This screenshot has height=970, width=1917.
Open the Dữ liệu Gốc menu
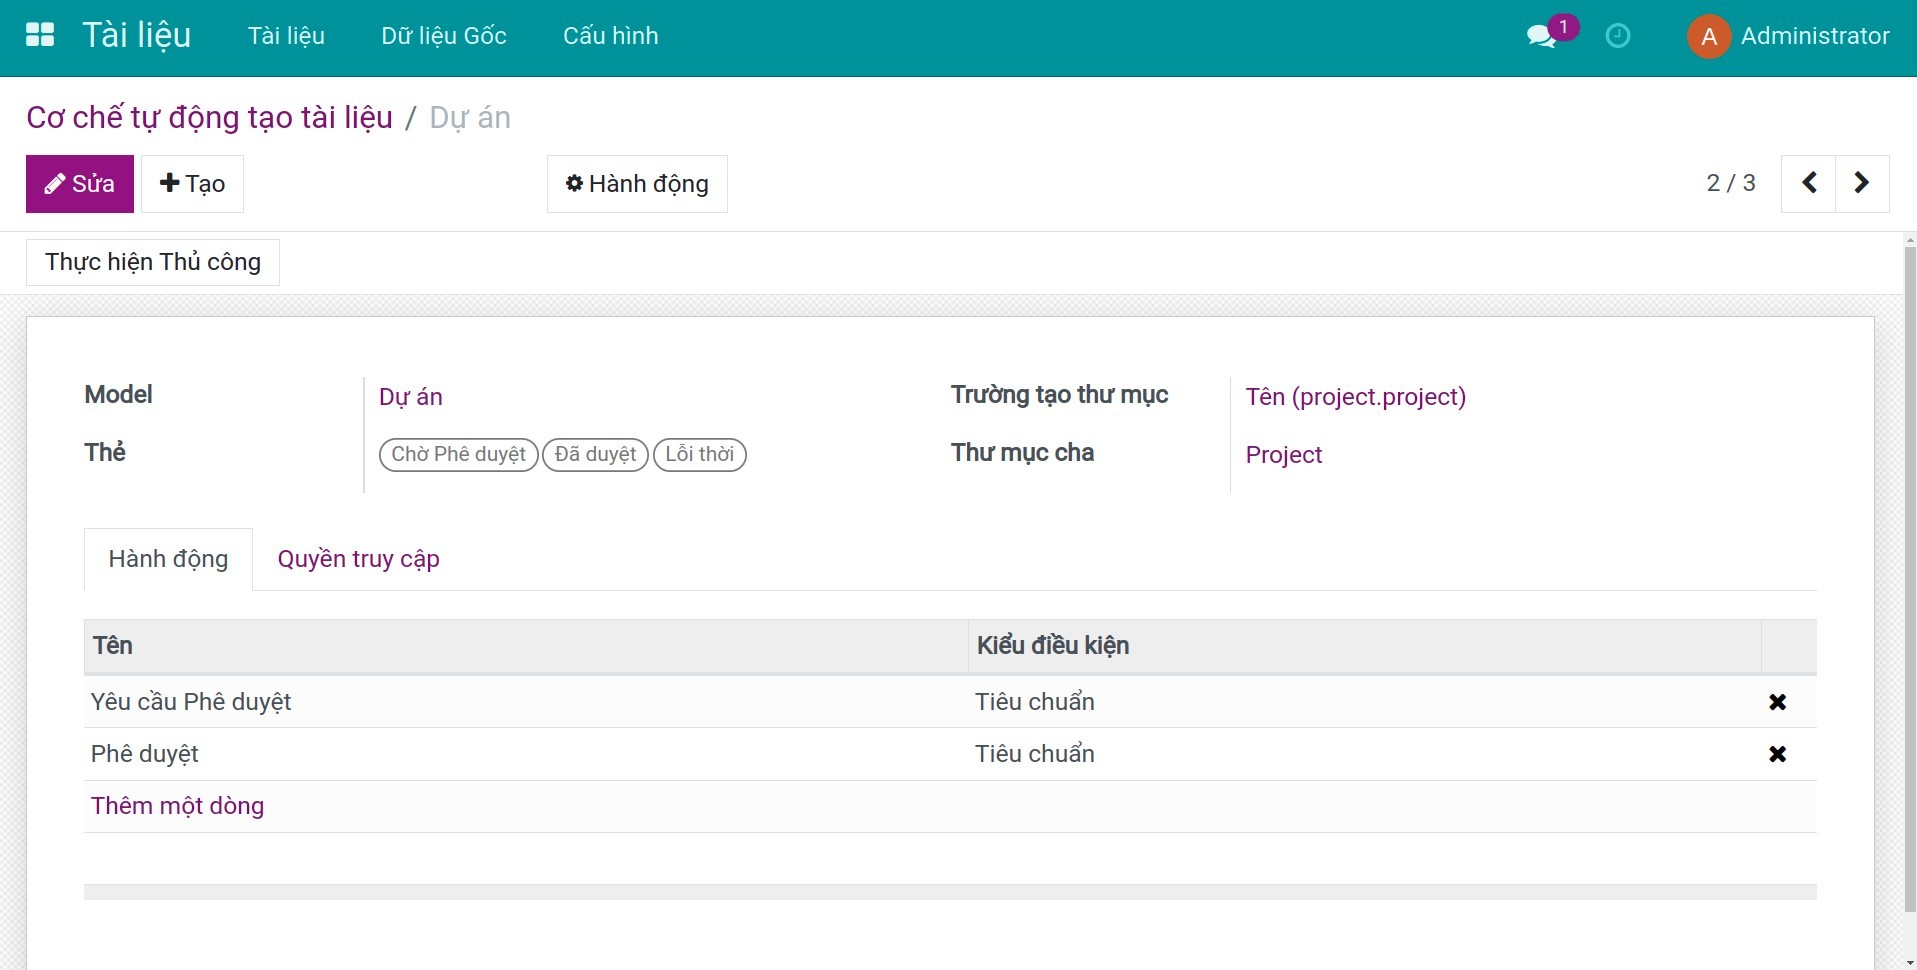point(443,36)
